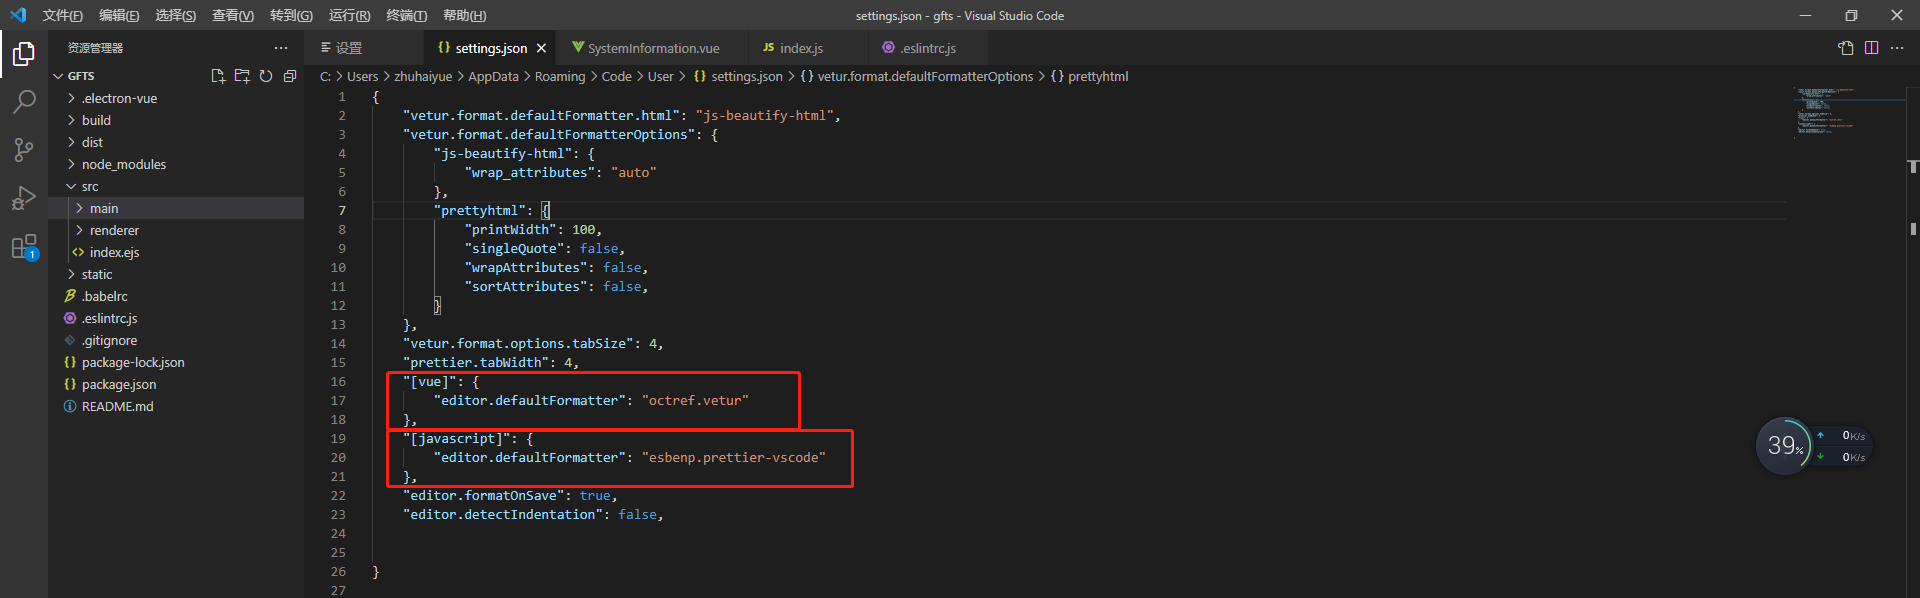Split the editor to the right
Viewport: 1920px width, 598px height.
coord(1871,48)
